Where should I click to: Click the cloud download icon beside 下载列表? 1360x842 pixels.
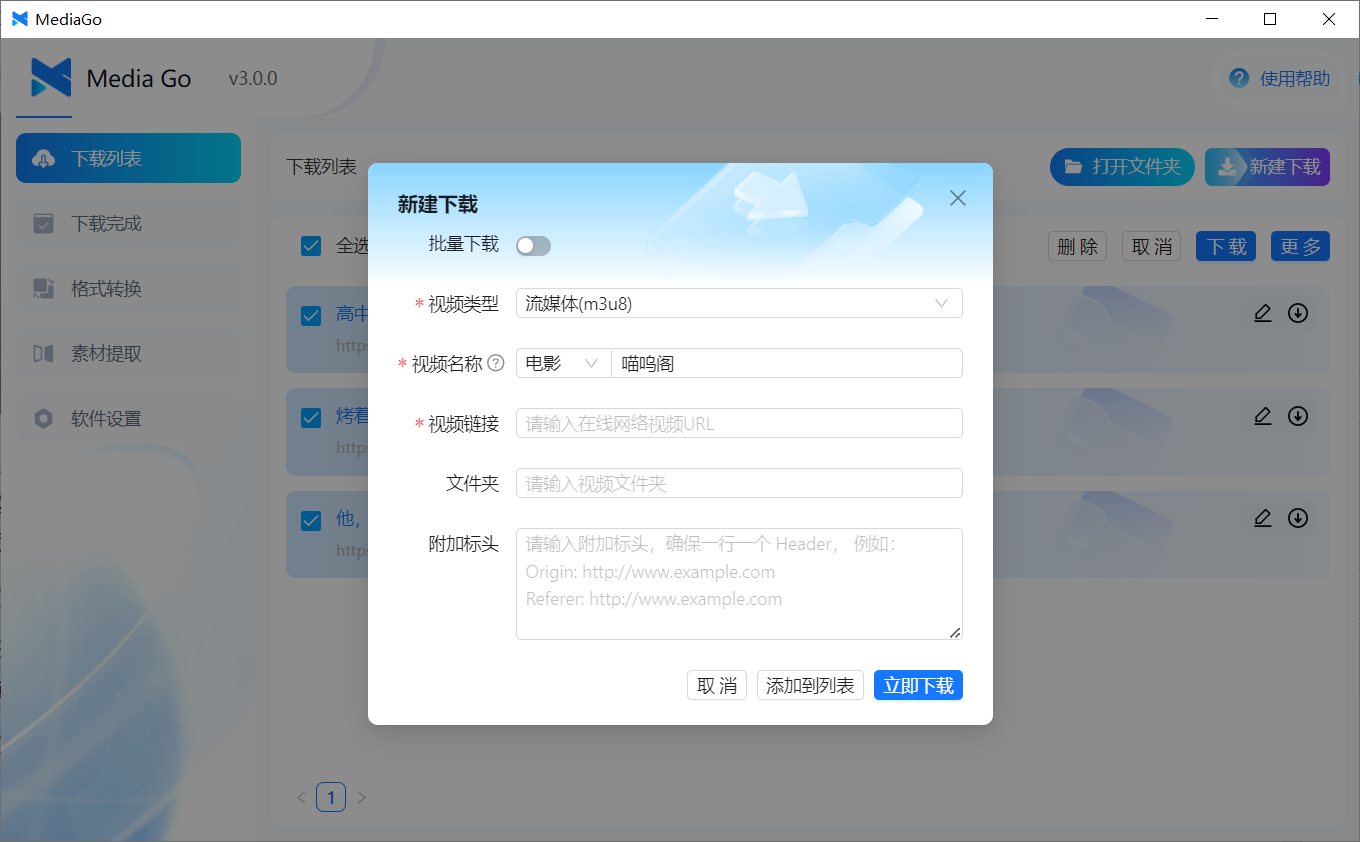coord(43,159)
